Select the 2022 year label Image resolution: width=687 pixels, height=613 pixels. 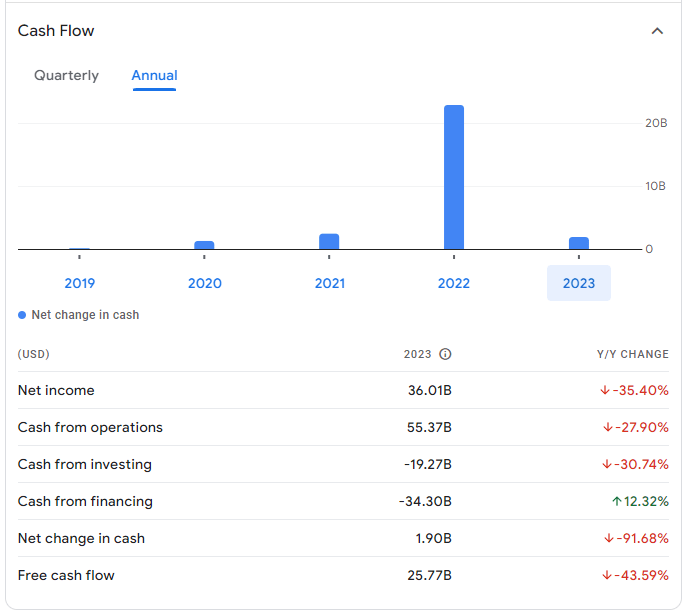453,283
